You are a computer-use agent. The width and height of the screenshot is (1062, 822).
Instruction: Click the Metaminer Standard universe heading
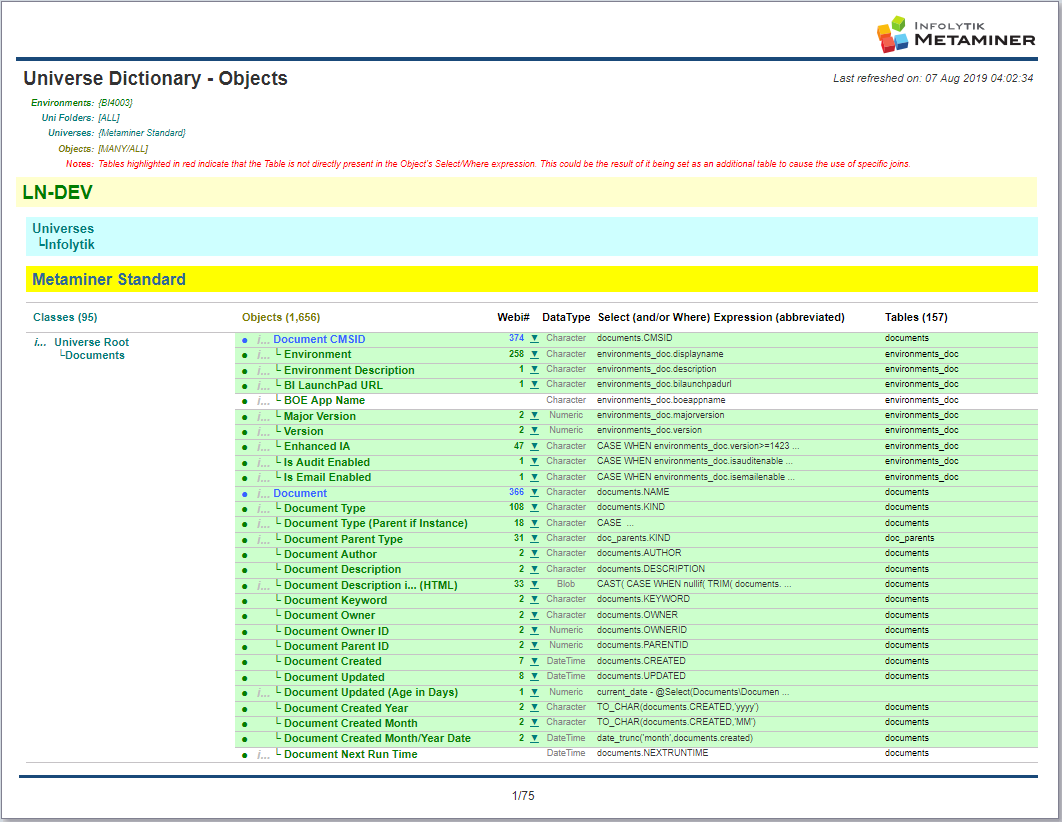pyautogui.click(x=109, y=280)
